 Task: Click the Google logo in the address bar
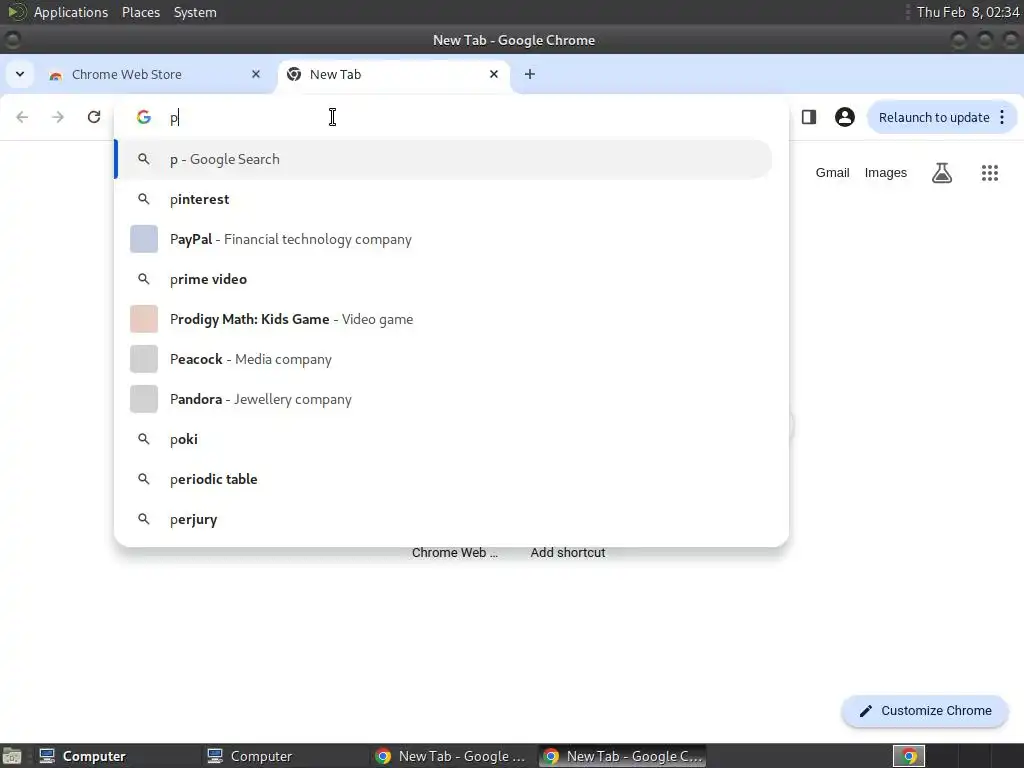(x=144, y=117)
